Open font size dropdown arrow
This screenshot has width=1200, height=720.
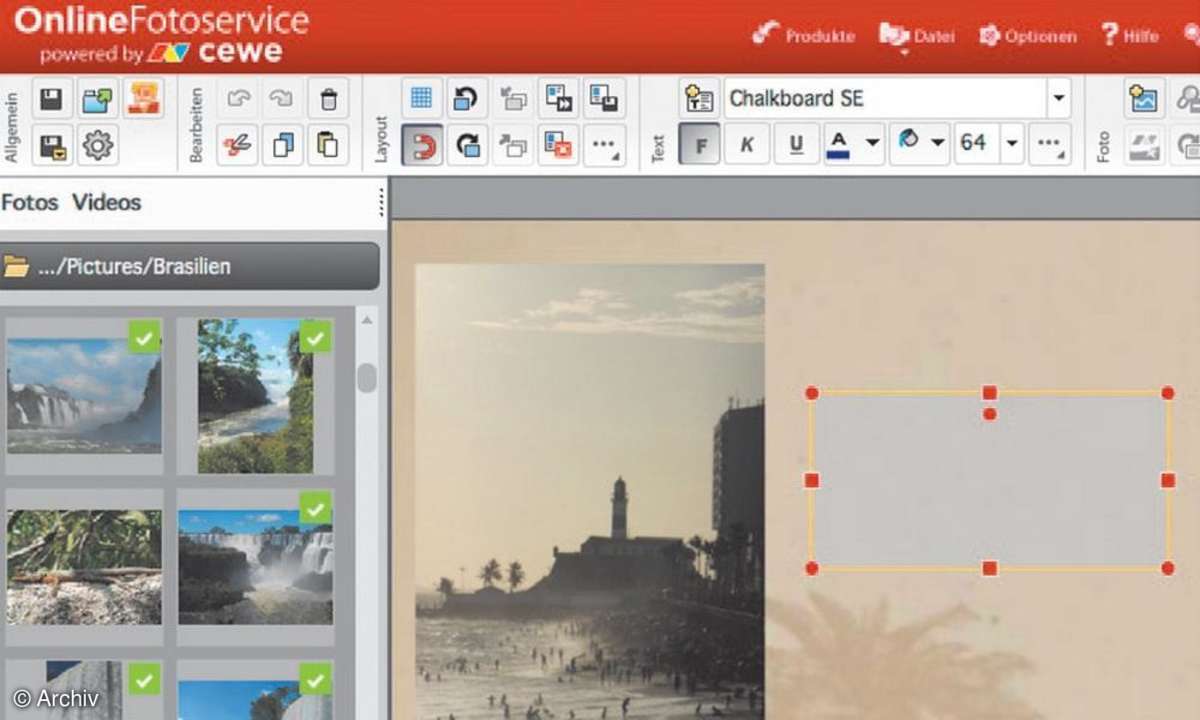pyautogui.click(x=1012, y=144)
